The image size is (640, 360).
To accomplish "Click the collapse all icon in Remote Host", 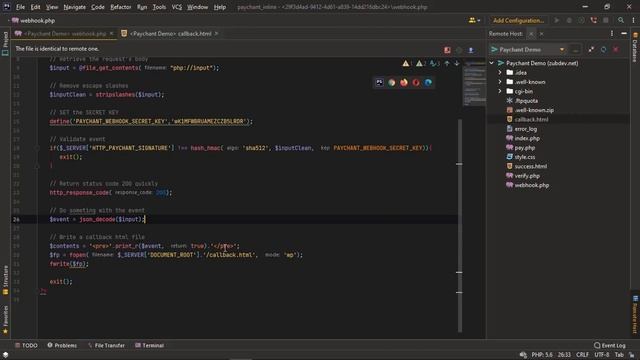I will [x=591, y=49].
